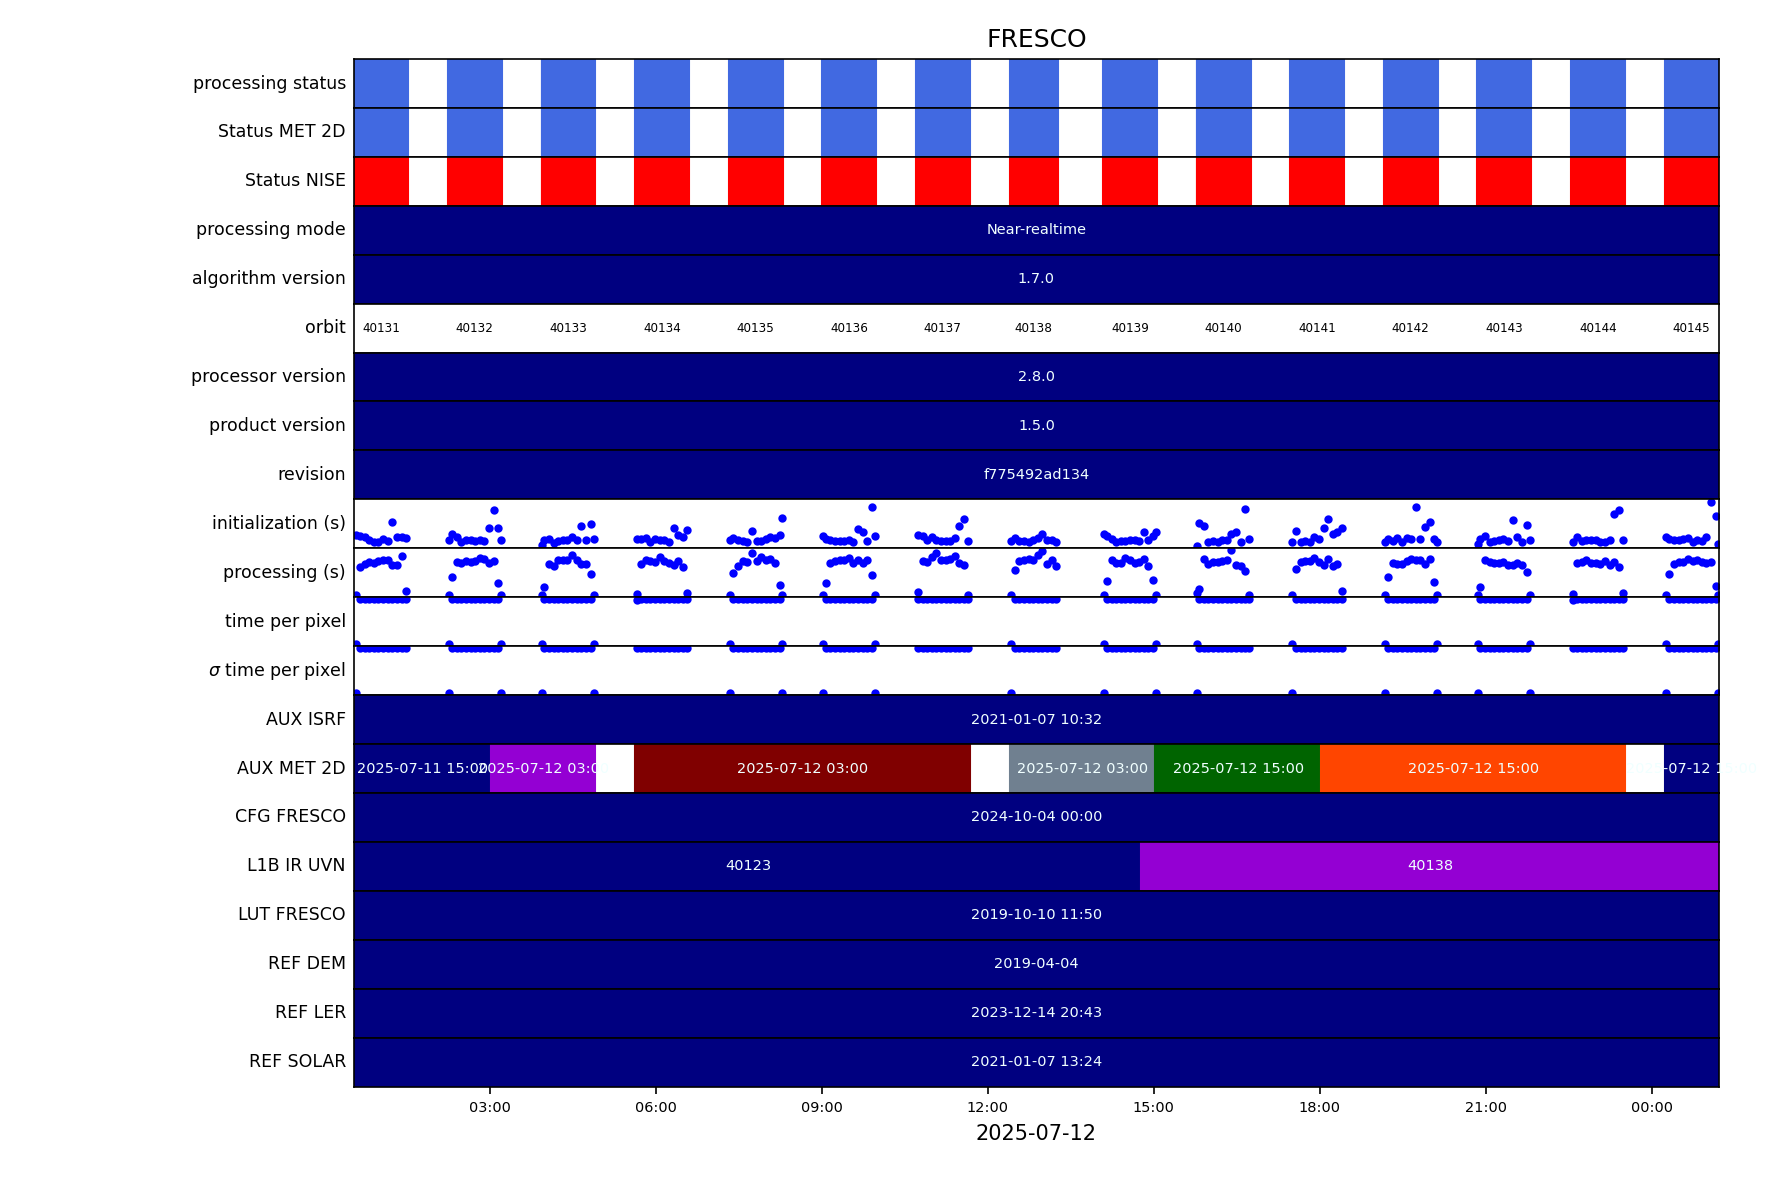Click the Near-realtime processing mode text
The width and height of the screenshot is (1771, 1181).
[1036, 230]
